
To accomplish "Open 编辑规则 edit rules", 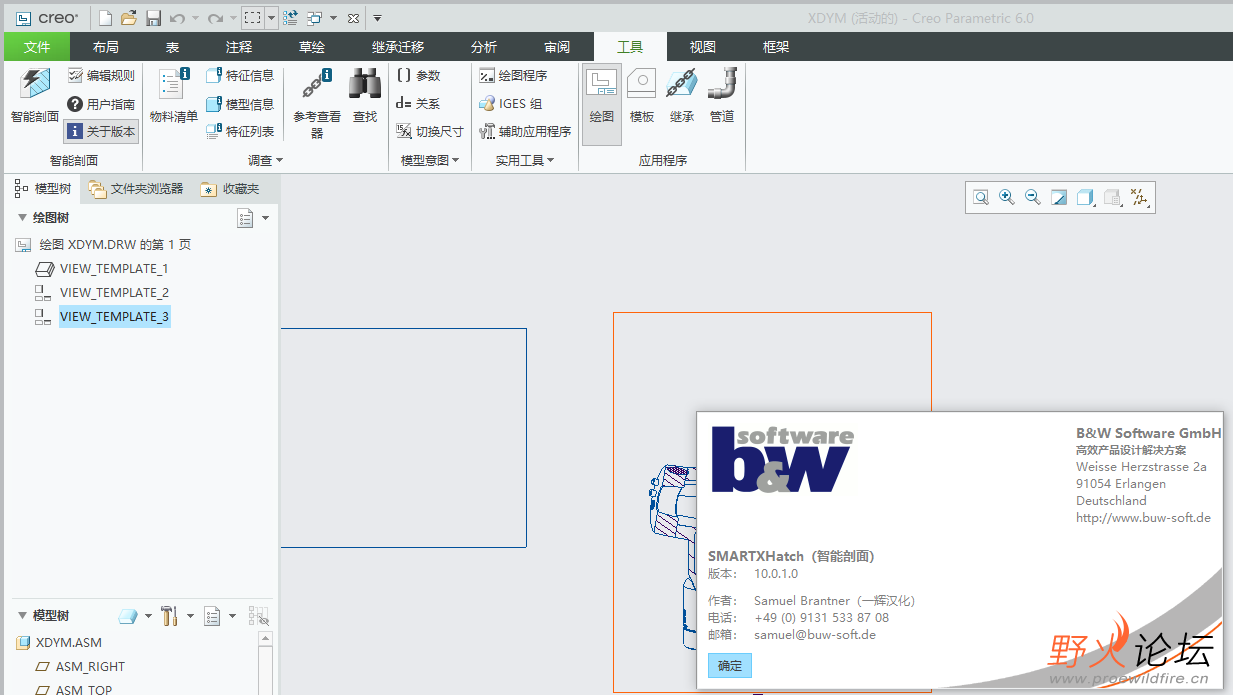I will click(101, 75).
